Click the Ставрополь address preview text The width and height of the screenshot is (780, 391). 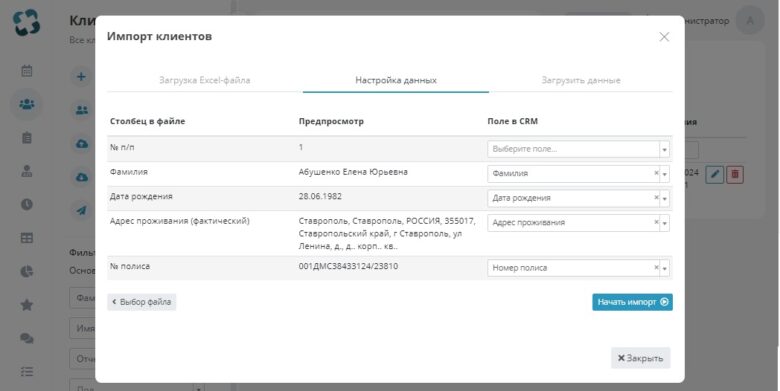pos(387,233)
